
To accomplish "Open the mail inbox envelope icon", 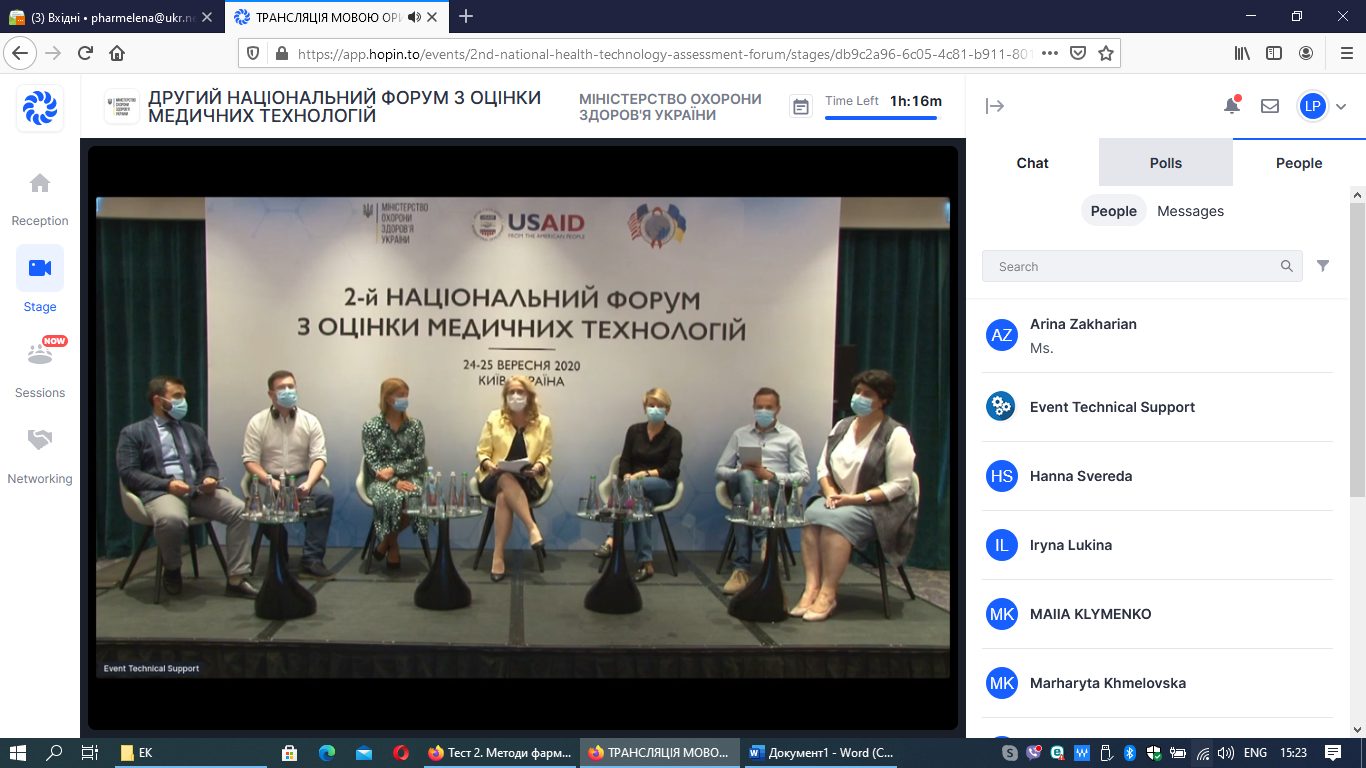I will 1270,106.
